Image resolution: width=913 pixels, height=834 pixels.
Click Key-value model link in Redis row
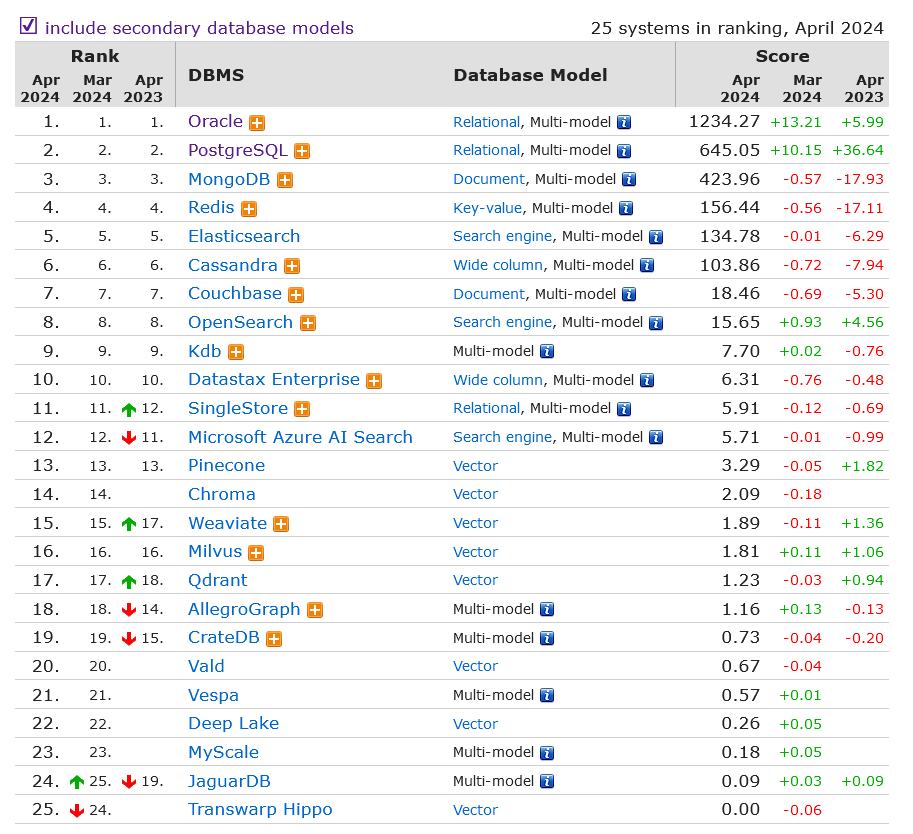[487, 208]
